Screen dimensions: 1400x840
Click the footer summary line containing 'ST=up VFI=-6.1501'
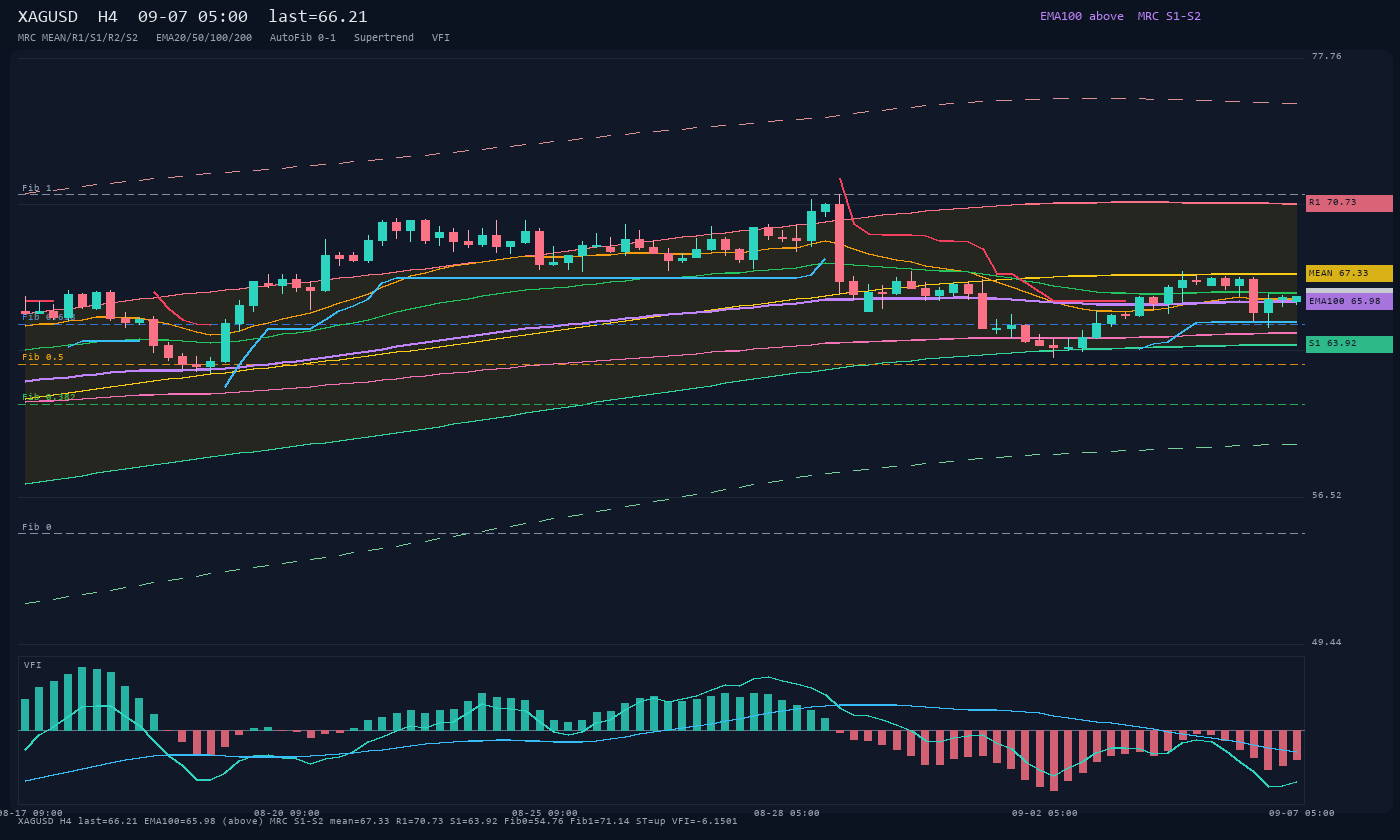(x=378, y=822)
